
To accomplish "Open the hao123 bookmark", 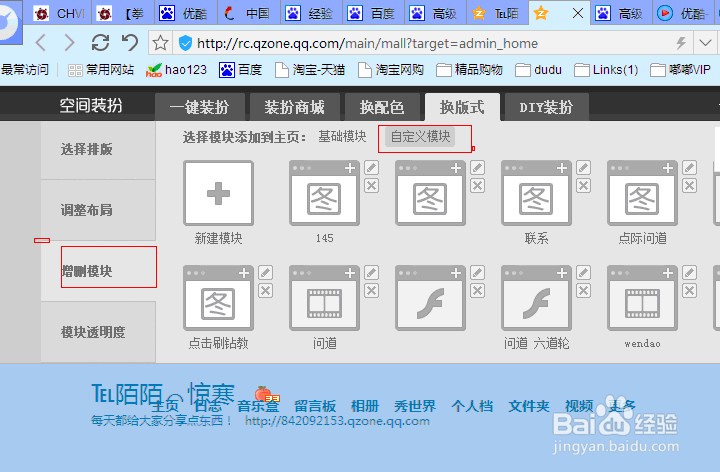I will 176,70.
